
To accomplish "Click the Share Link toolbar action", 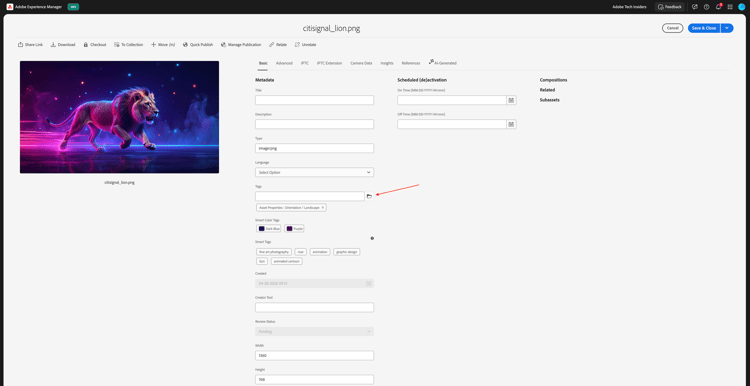I will [30, 44].
